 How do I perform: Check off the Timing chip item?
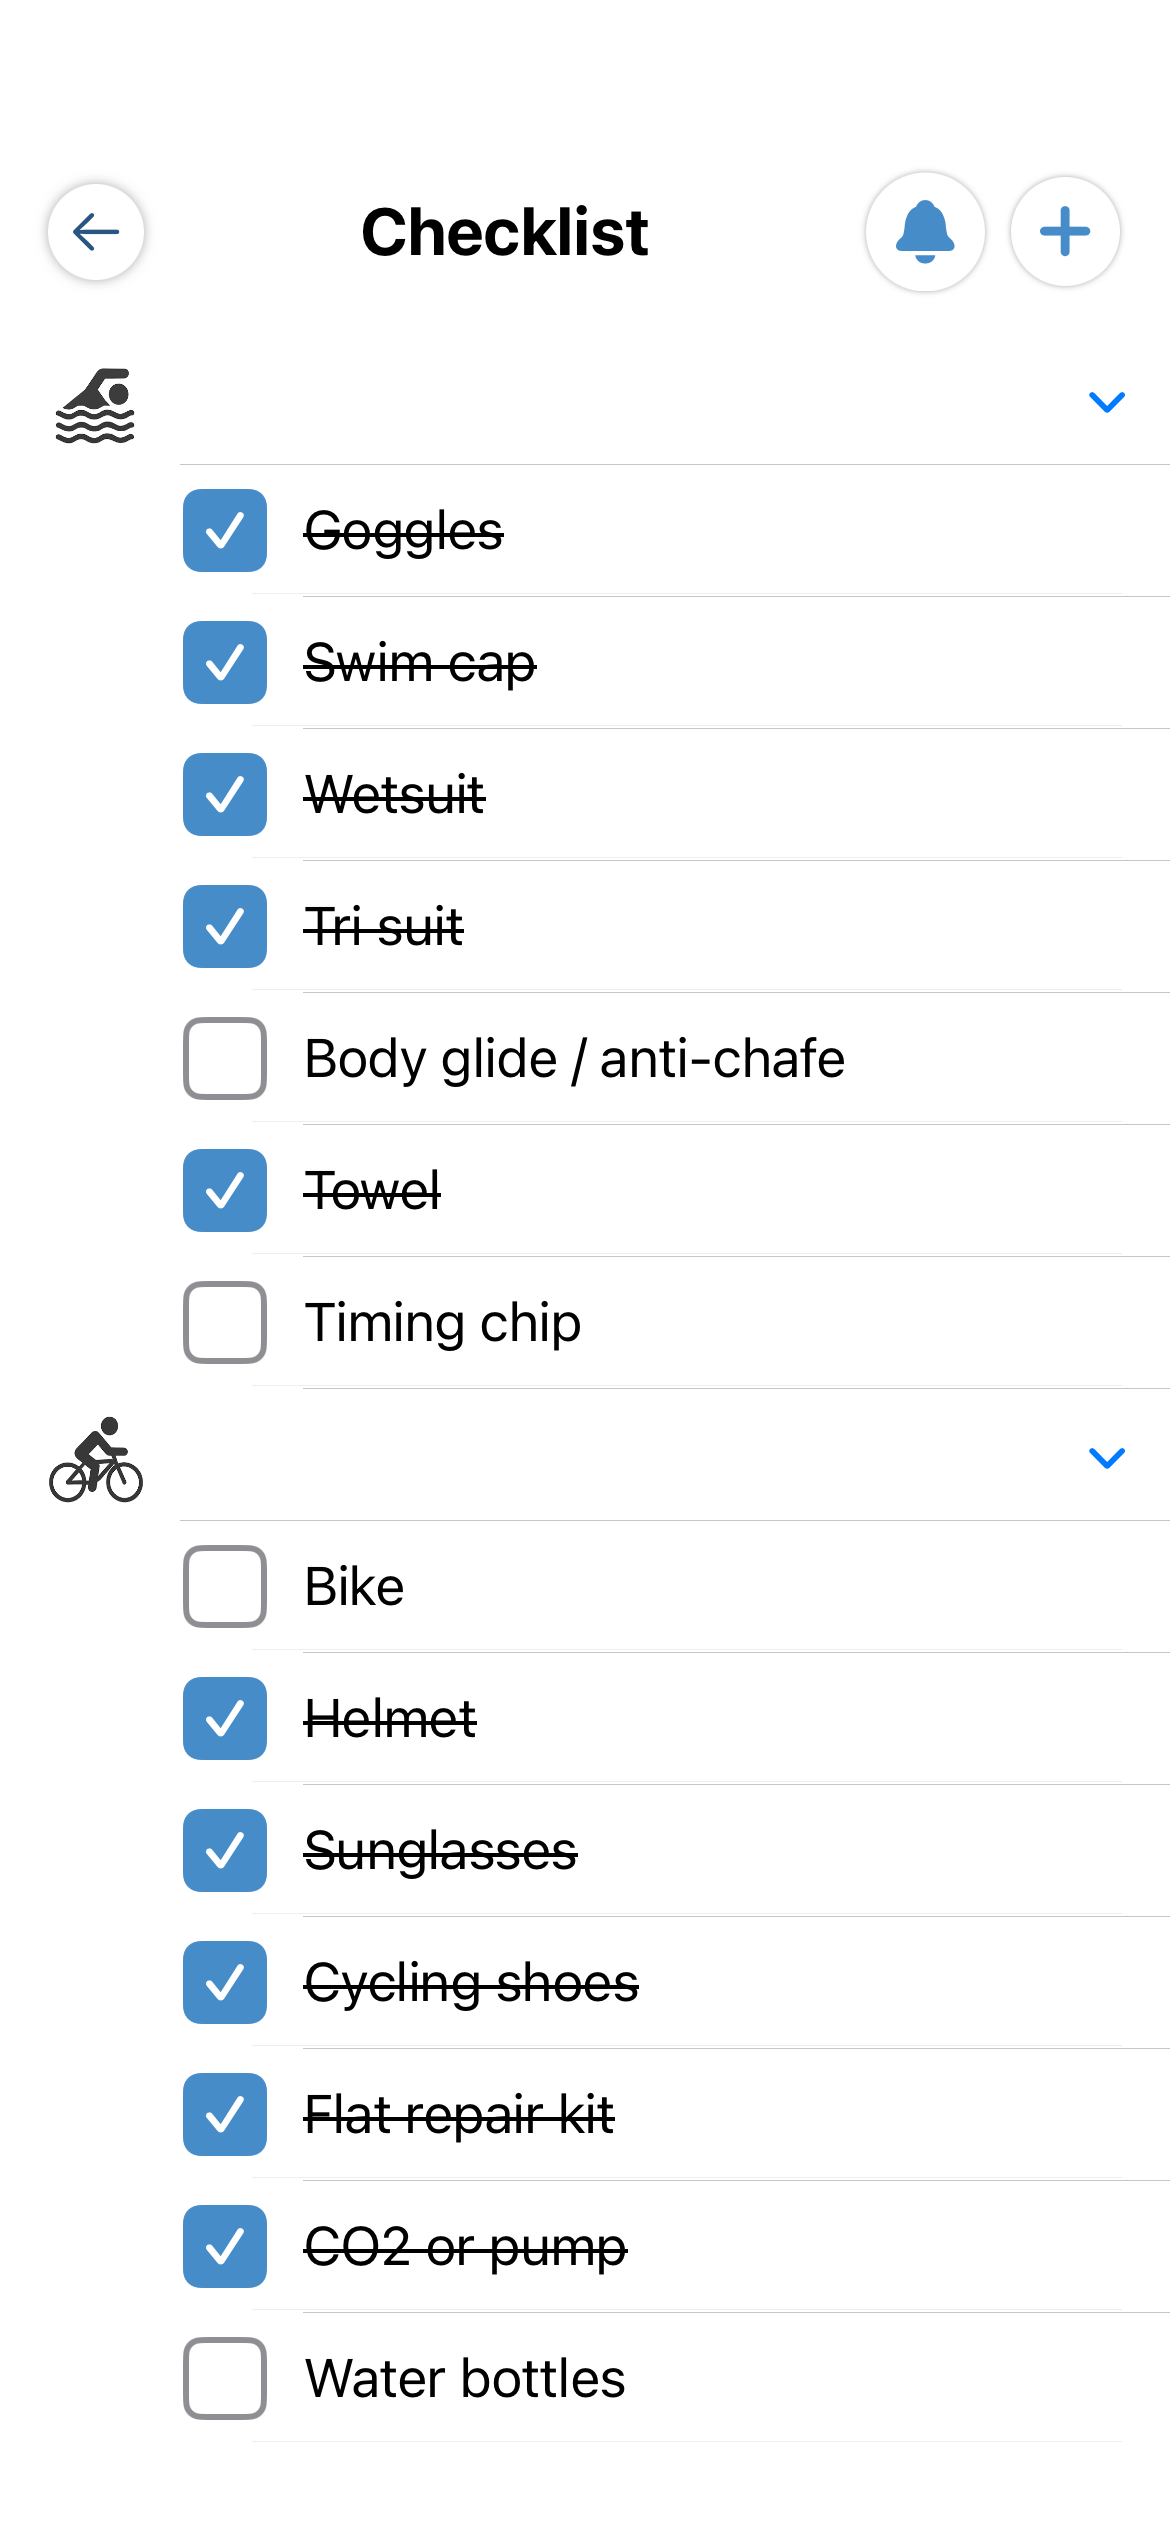(224, 1322)
